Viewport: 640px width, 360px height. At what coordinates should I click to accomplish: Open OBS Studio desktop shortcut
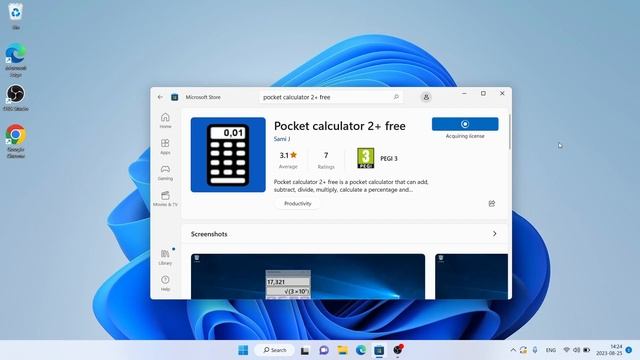(16, 98)
